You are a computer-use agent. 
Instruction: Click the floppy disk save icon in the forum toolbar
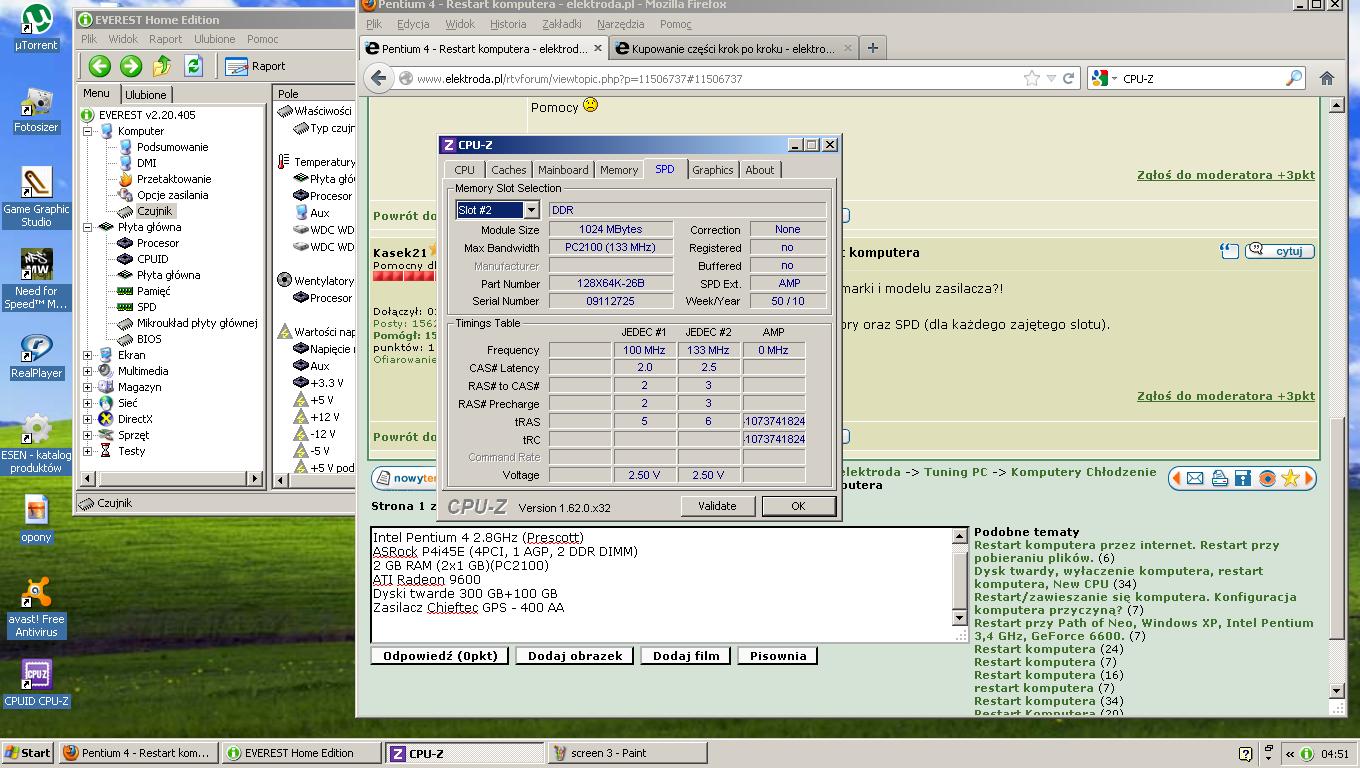coord(1243,478)
